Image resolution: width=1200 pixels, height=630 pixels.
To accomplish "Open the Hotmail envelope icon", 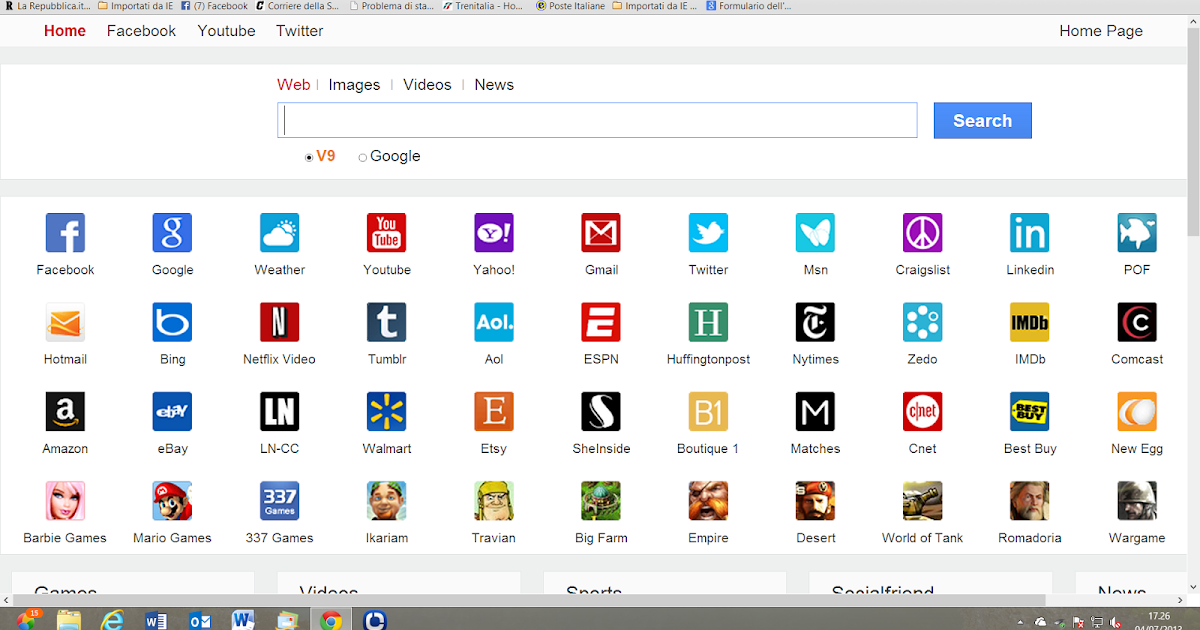I will click(65, 322).
